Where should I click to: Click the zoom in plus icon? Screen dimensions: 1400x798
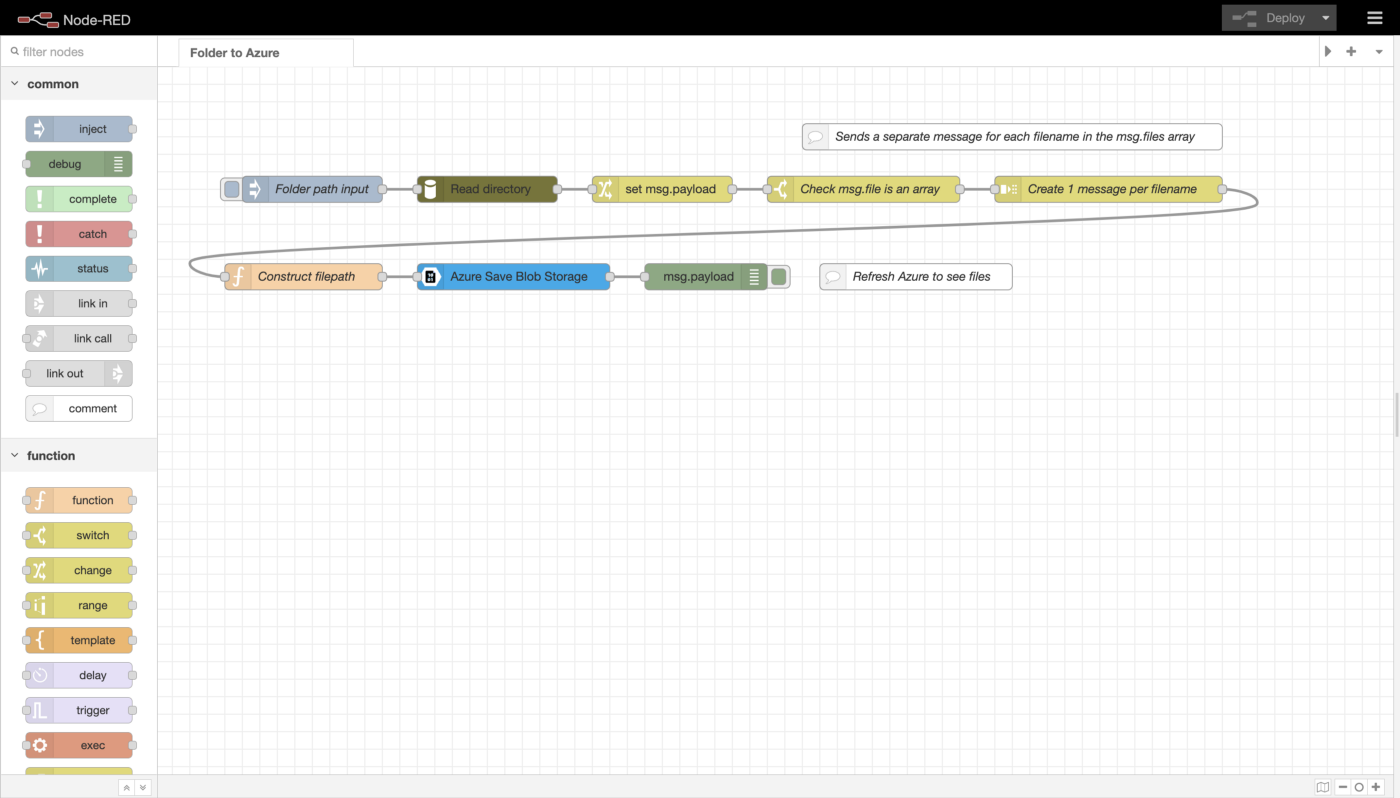[x=1376, y=787]
